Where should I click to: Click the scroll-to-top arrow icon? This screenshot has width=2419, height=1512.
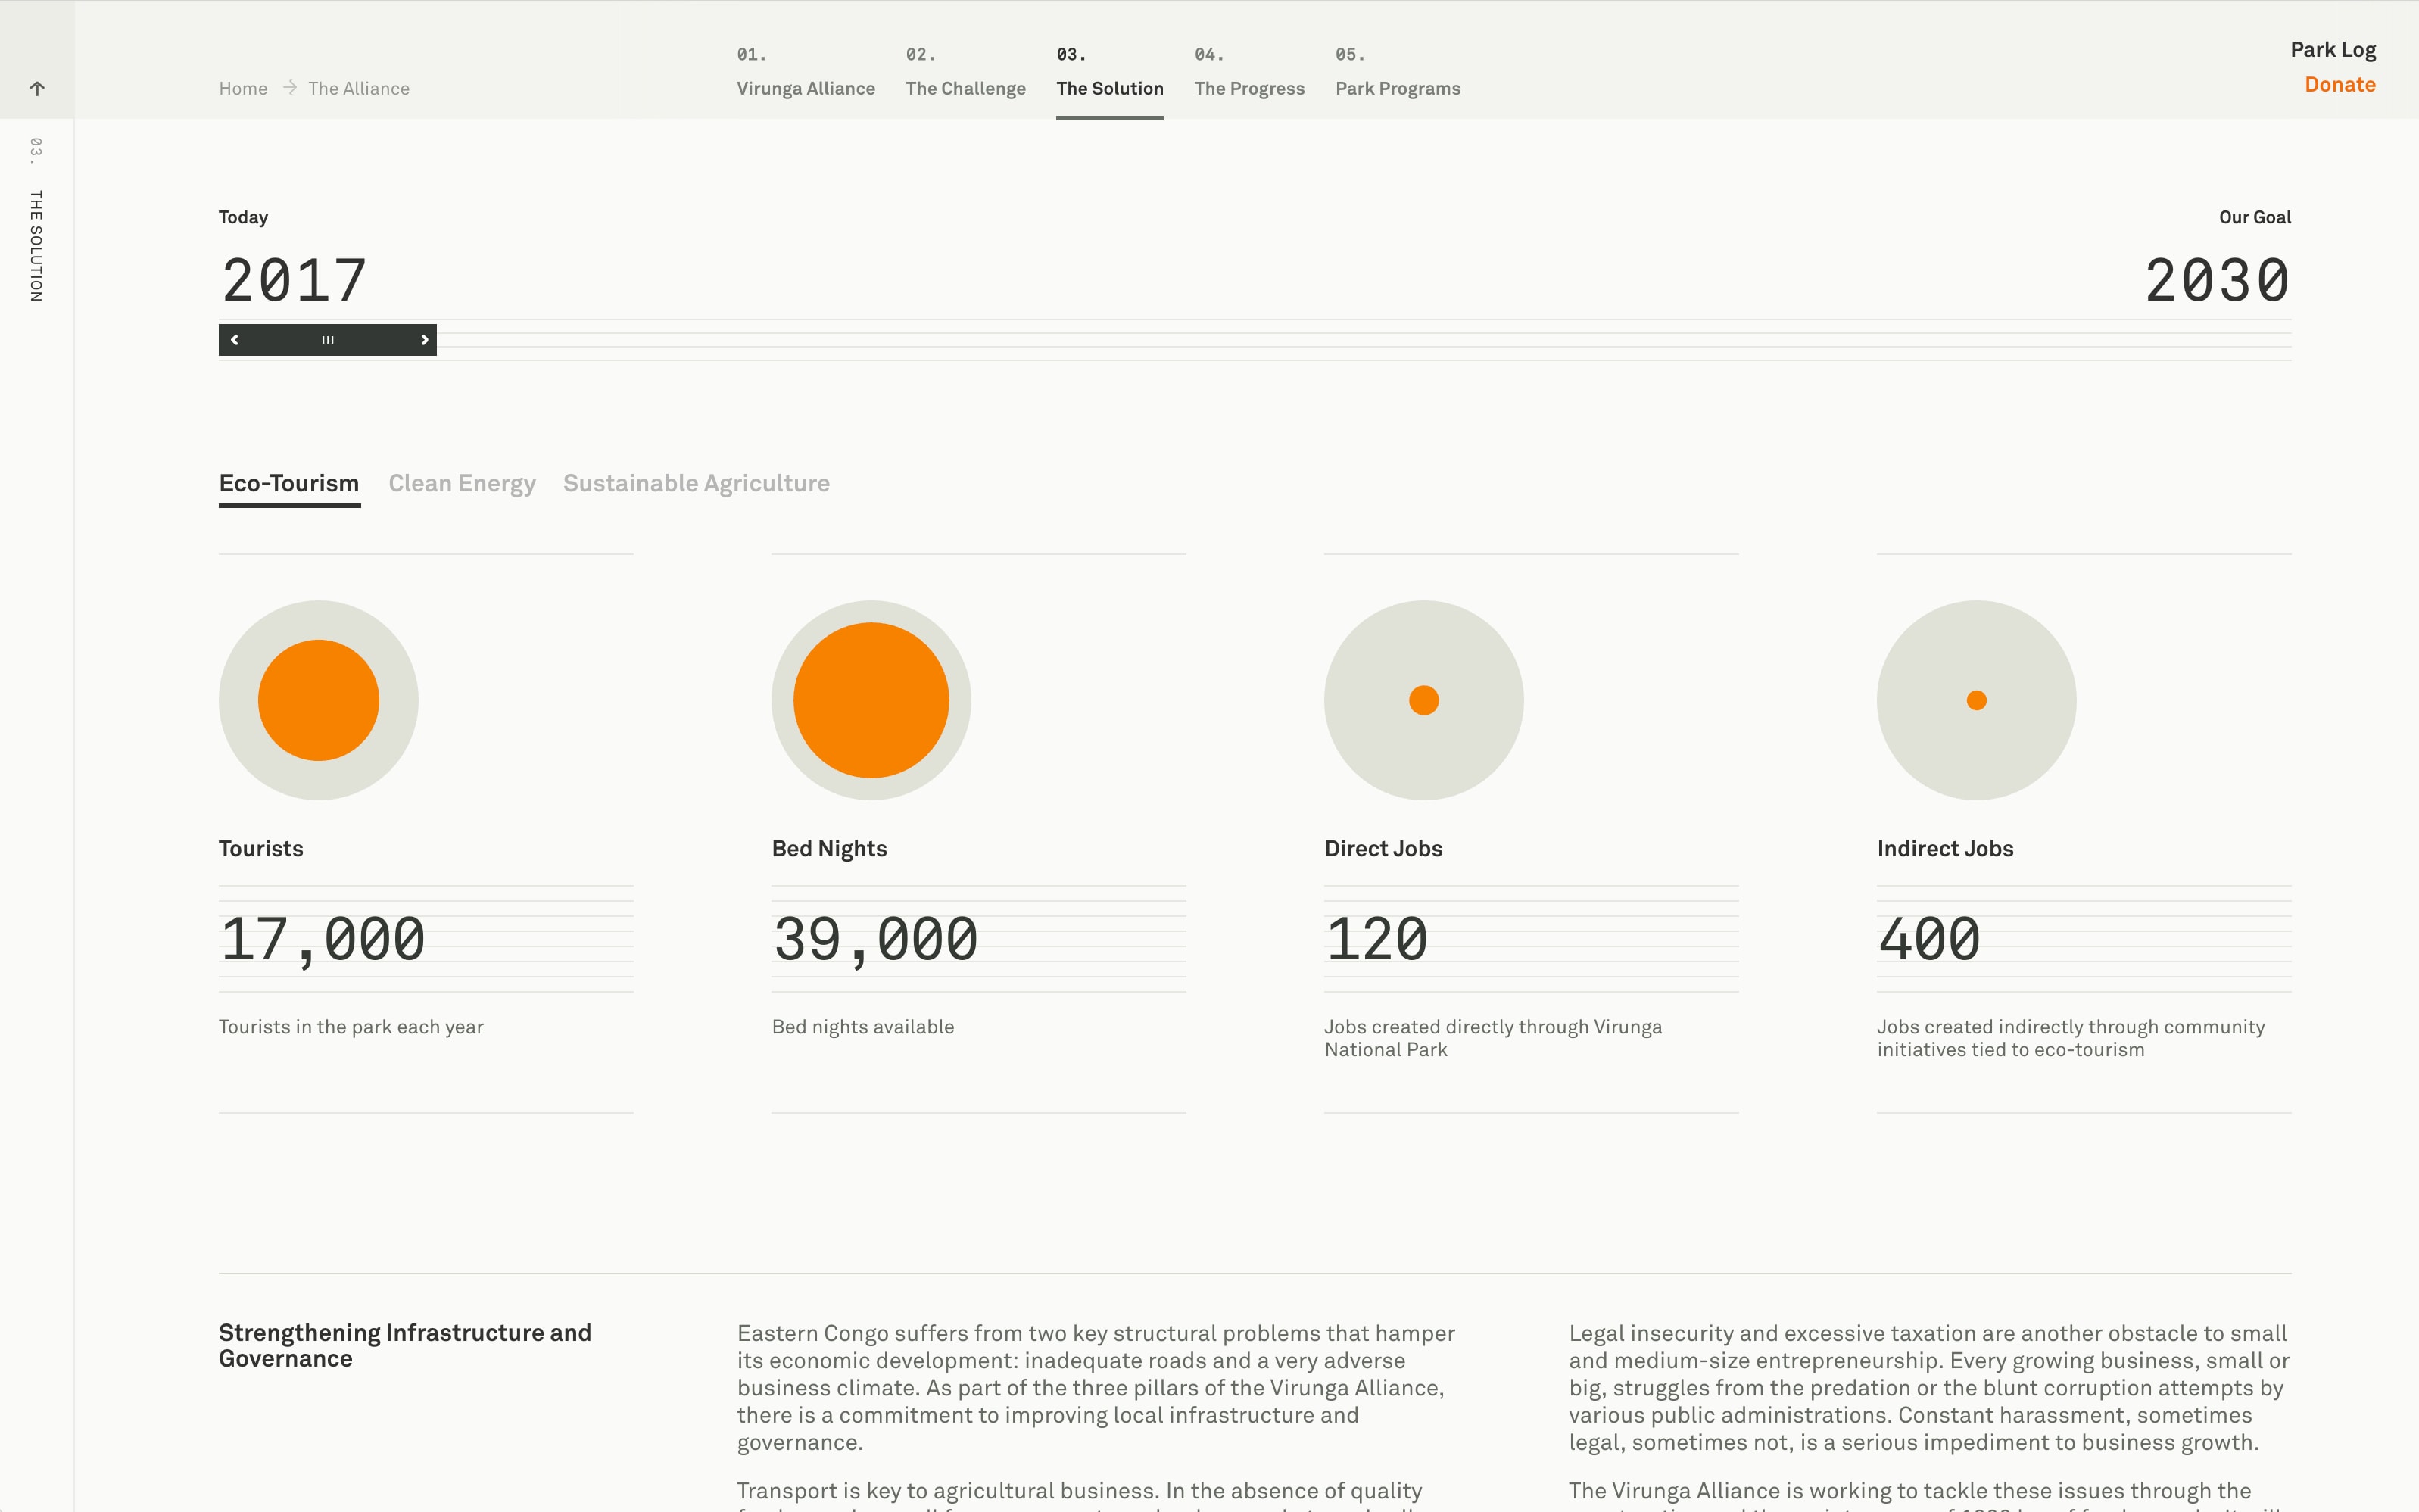[37, 88]
